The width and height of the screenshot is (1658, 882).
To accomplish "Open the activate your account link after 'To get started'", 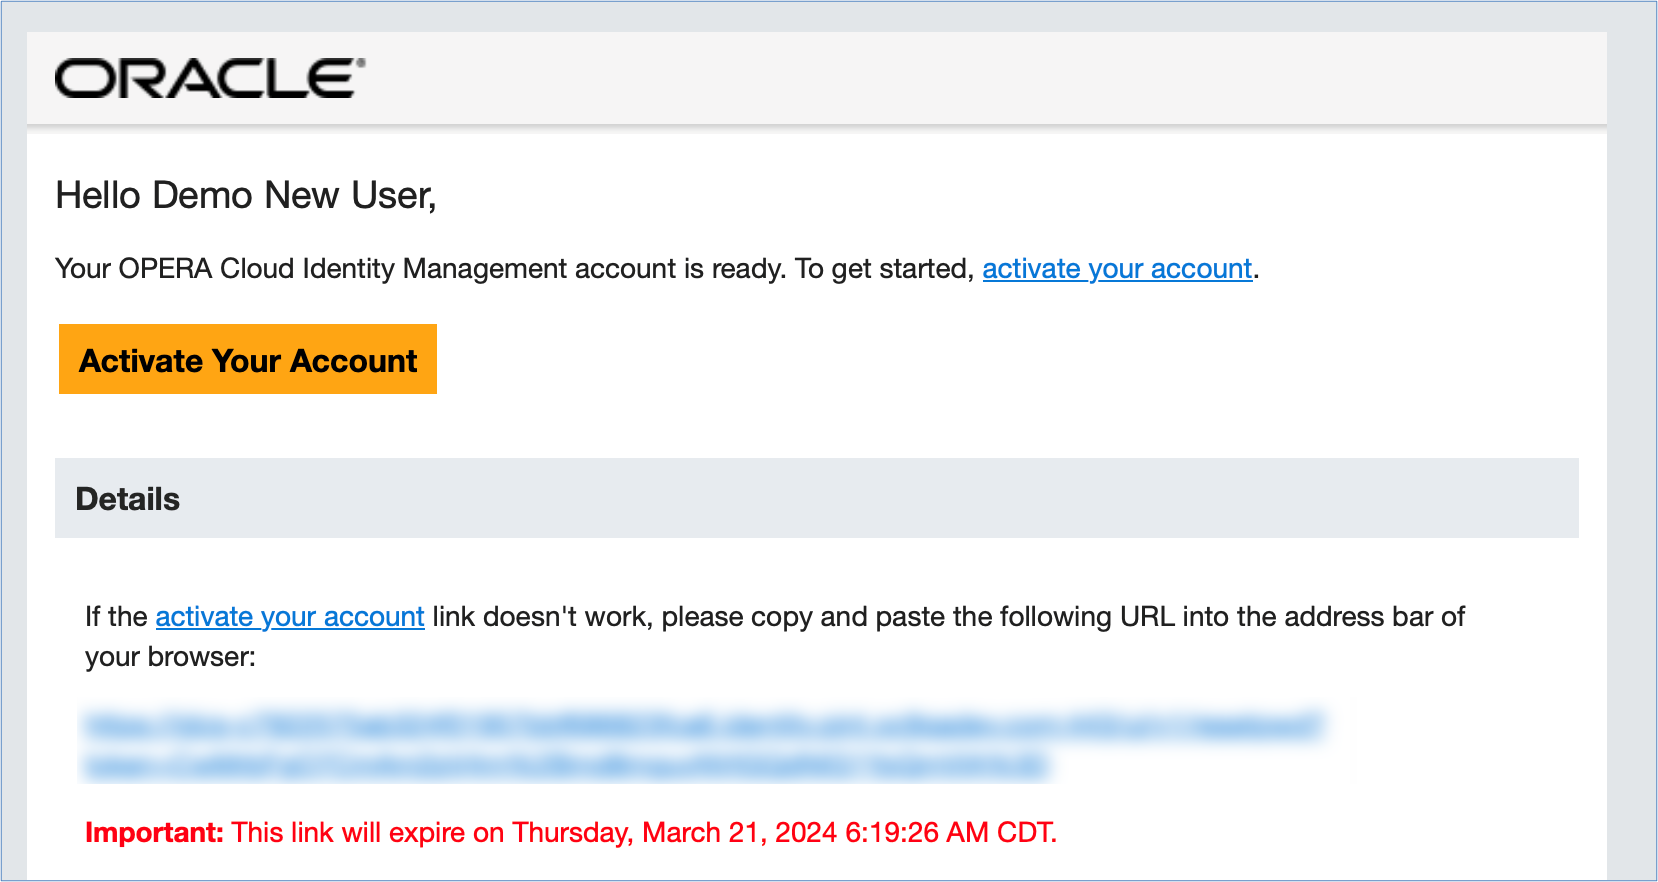I will 1117,269.
